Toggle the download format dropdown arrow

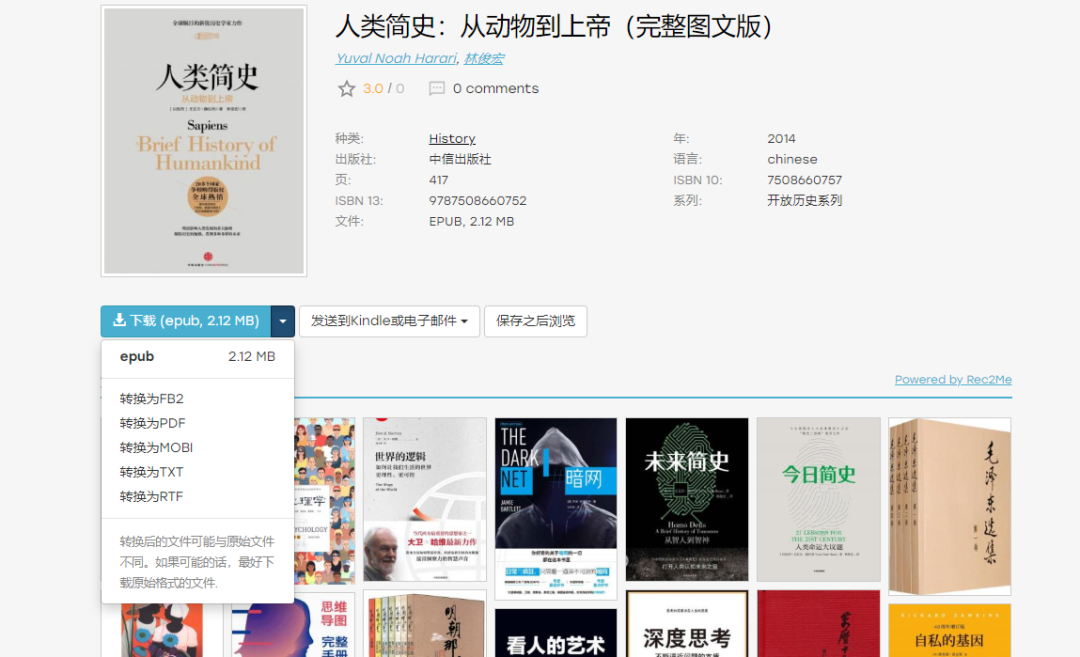[x=282, y=321]
